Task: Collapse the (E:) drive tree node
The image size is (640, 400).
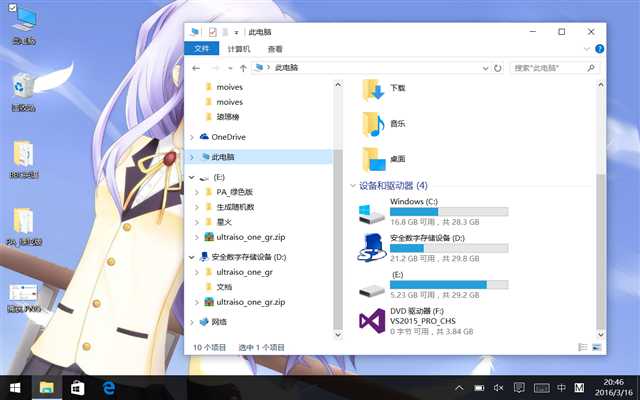Action: point(191,177)
